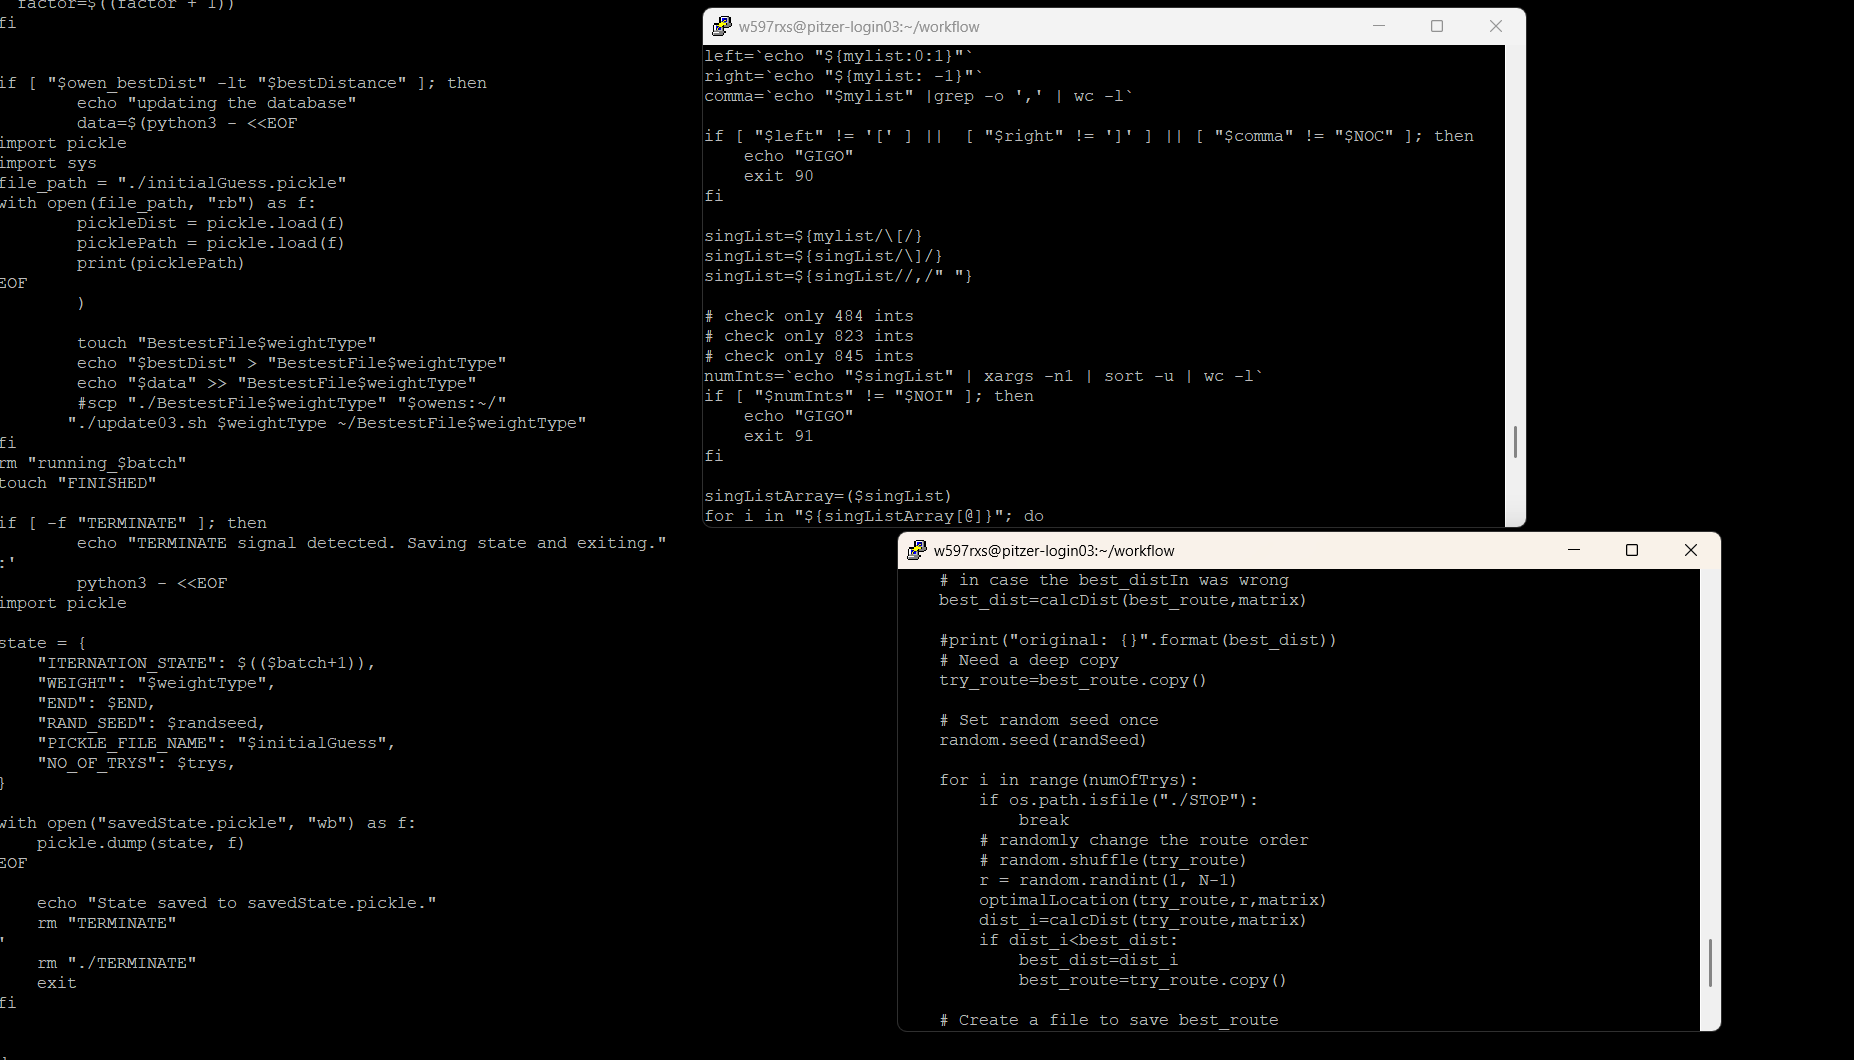Click the 'for i in range(numOfTrys):' line
The width and height of the screenshot is (1854, 1060).
click(1068, 780)
